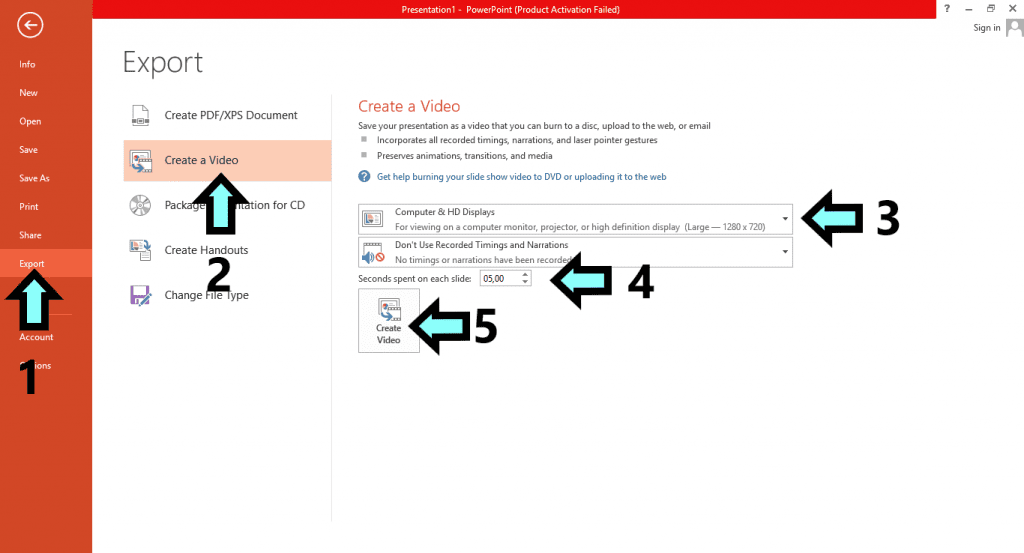
Task: Click the Change File Type floppy icon
Action: pyautogui.click(x=140, y=295)
